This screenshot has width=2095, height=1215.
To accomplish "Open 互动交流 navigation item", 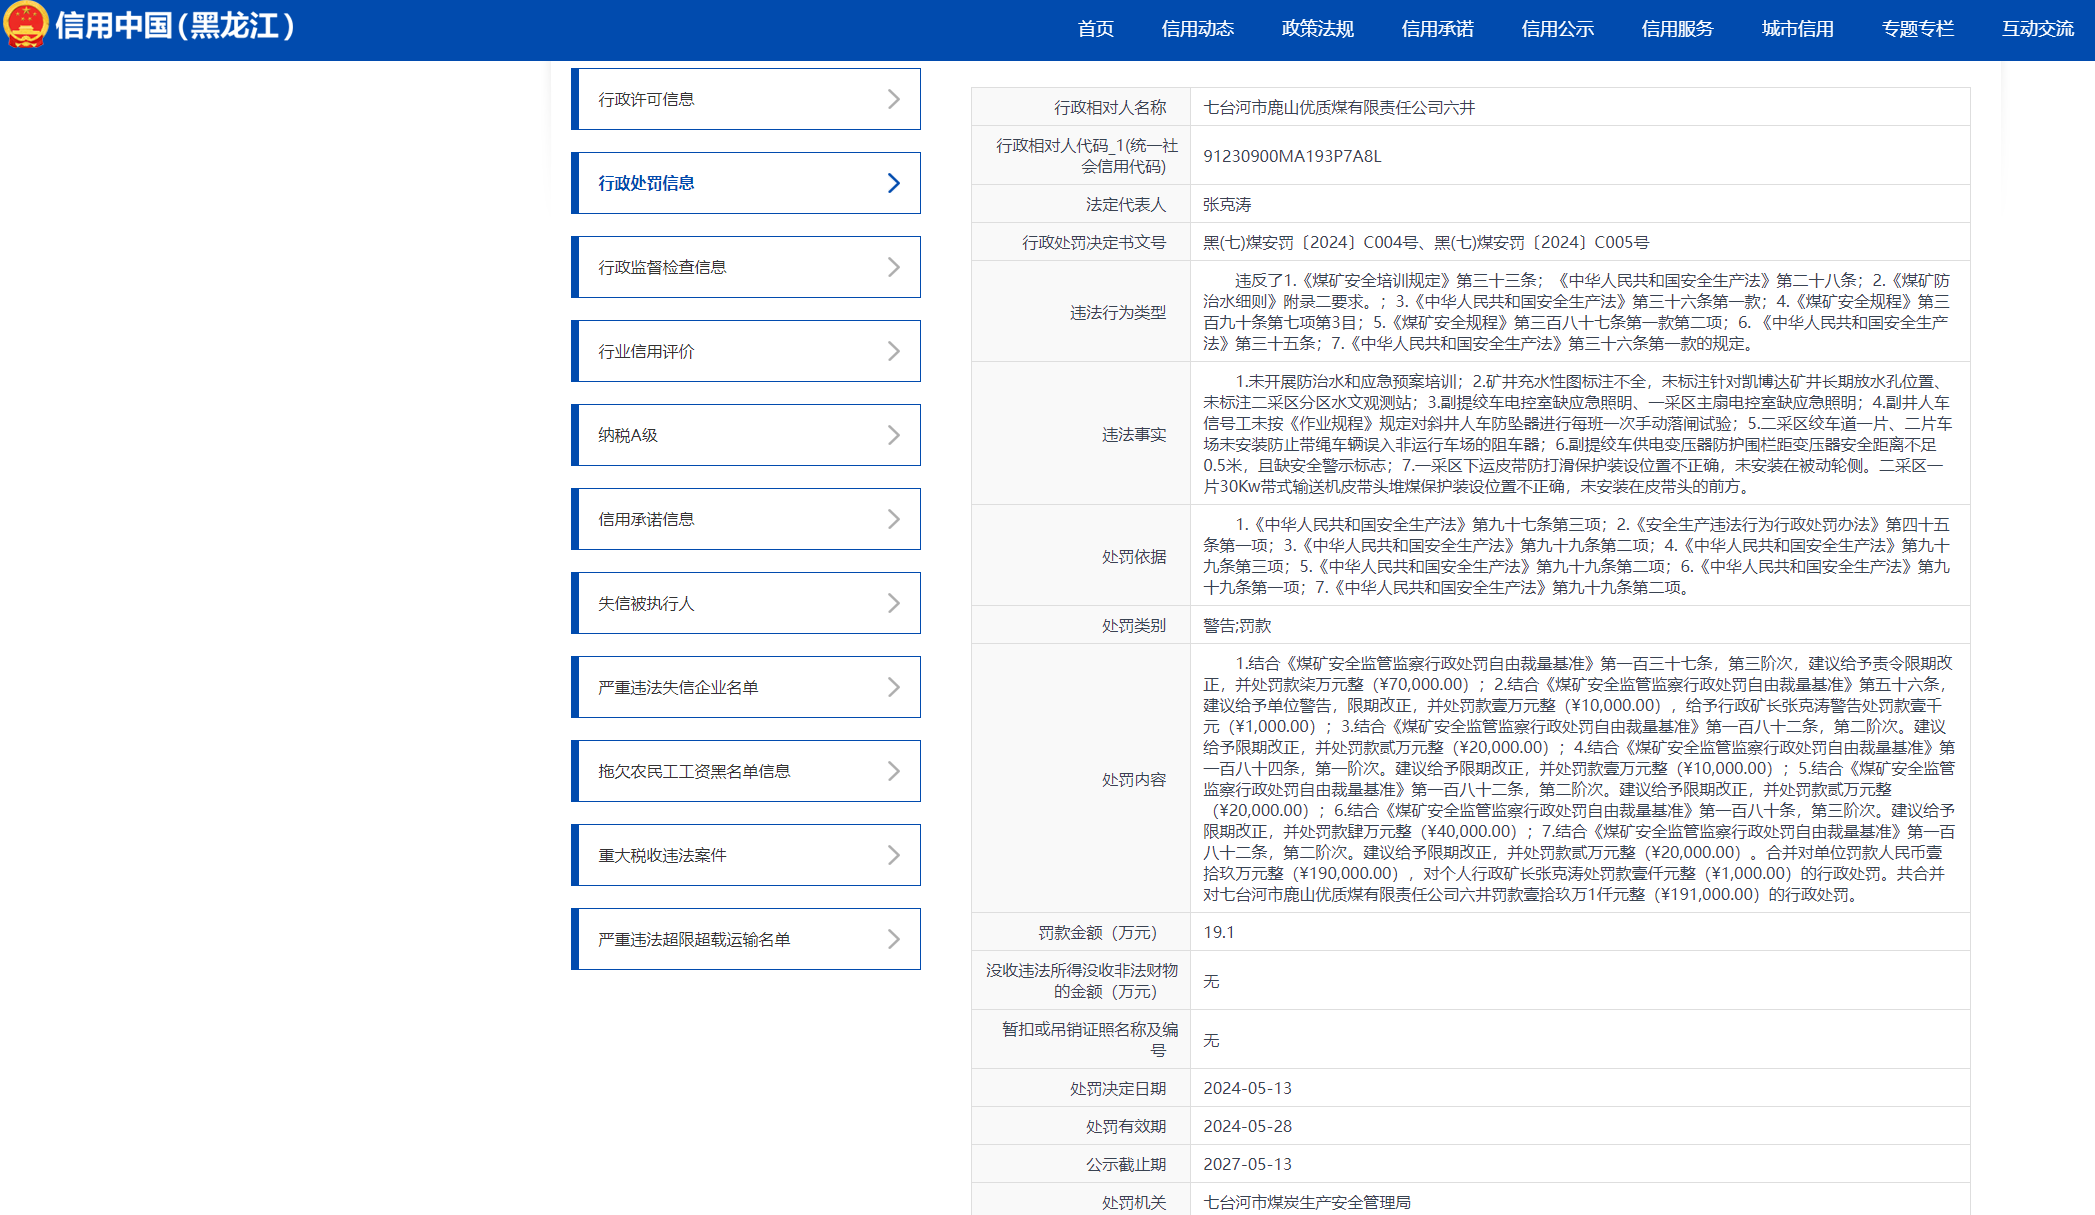I will (x=2037, y=29).
